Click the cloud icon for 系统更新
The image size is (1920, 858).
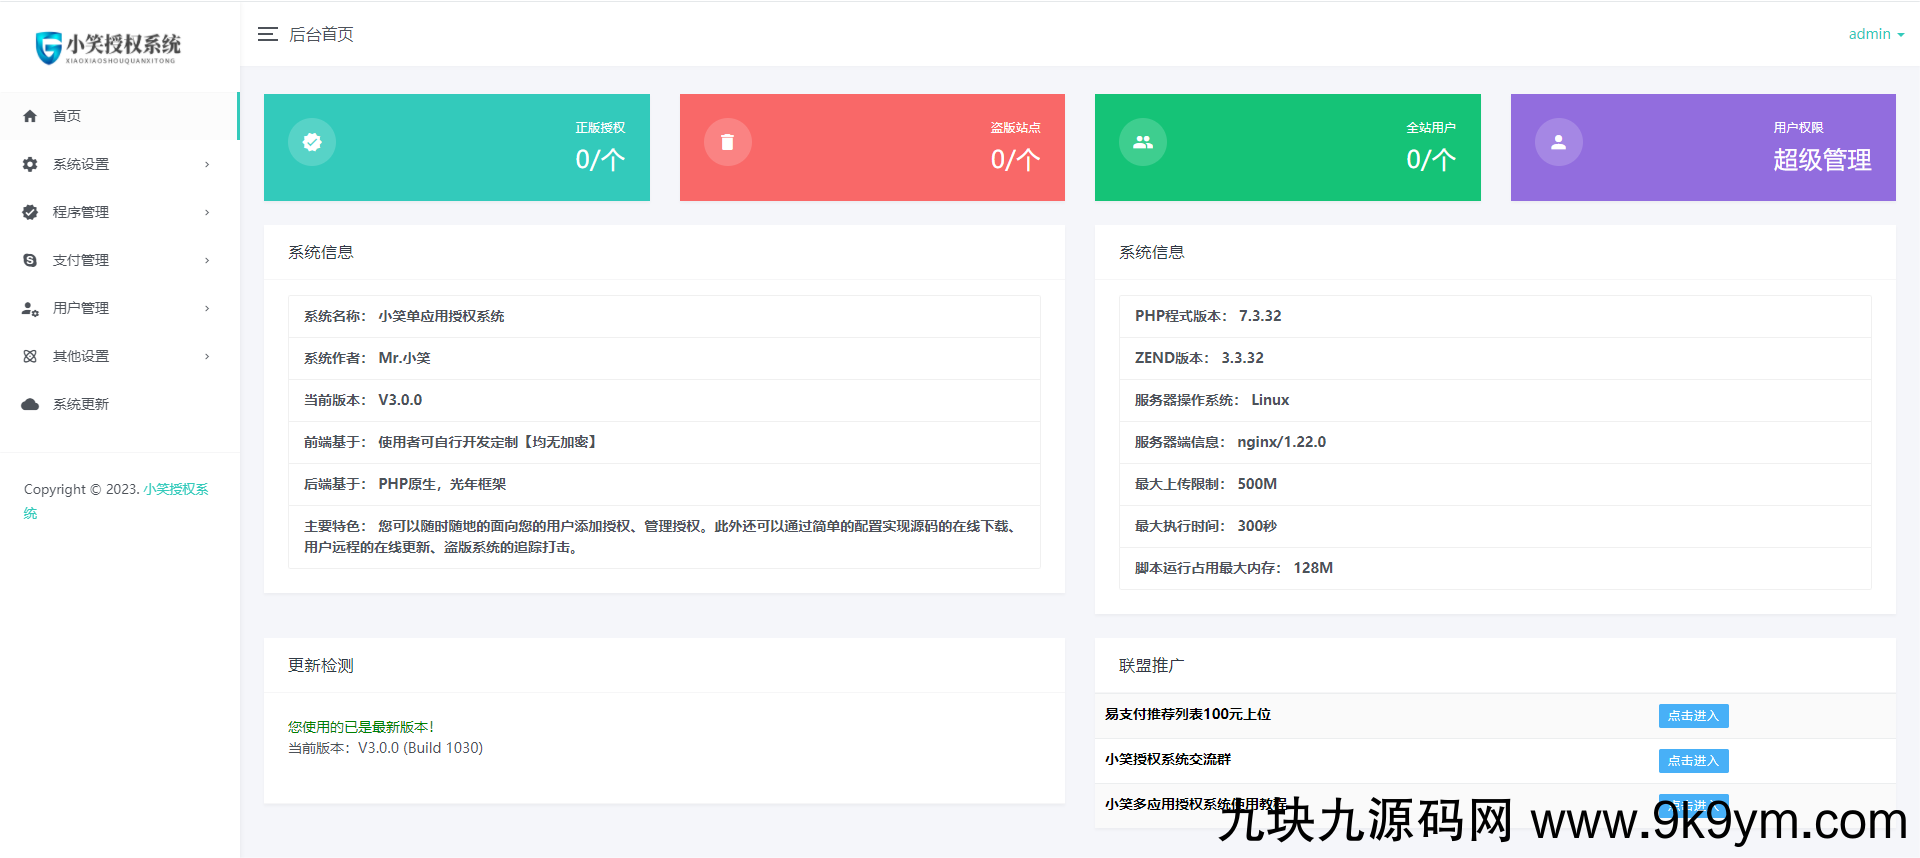point(30,404)
